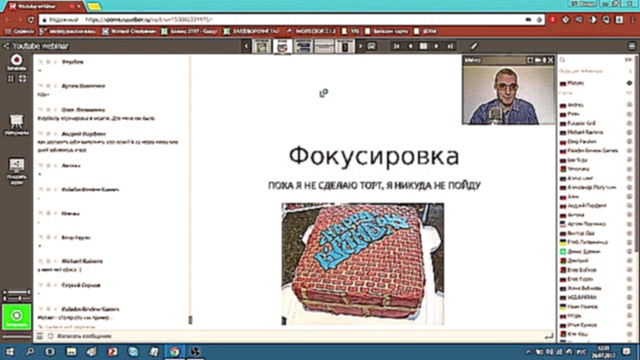Viewport: 640px width, 360px height.
Task: Click the search icon in the participants panel
Action: (x=562, y=60)
